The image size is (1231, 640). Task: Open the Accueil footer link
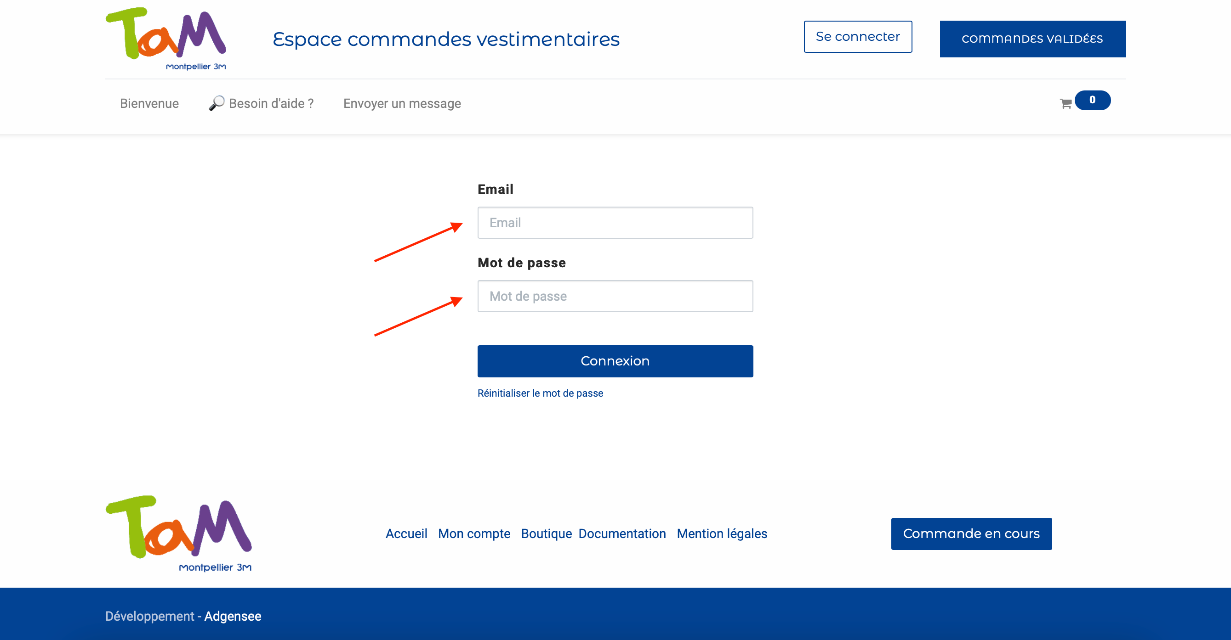tap(406, 534)
